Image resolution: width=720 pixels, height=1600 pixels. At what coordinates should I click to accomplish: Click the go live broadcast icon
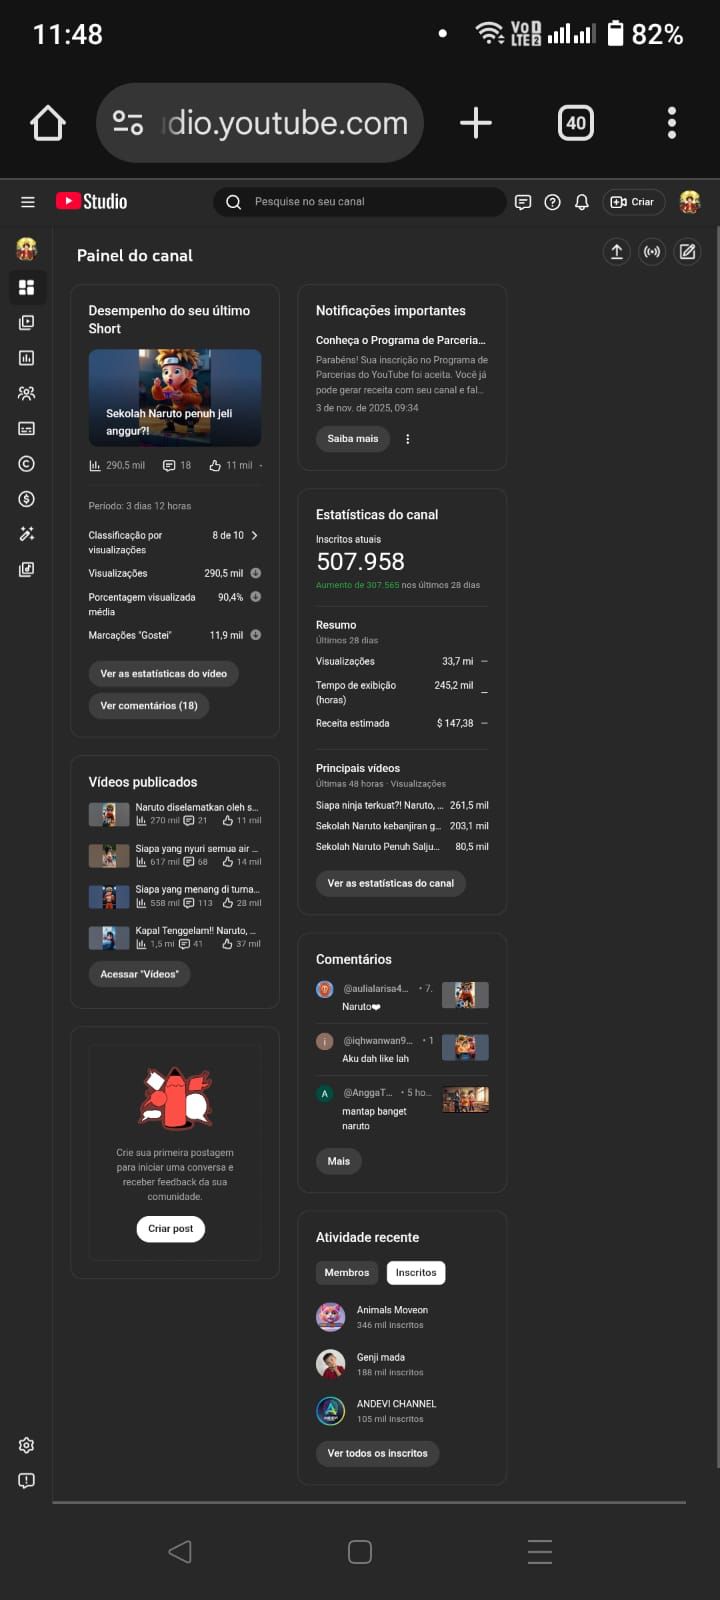click(x=652, y=252)
